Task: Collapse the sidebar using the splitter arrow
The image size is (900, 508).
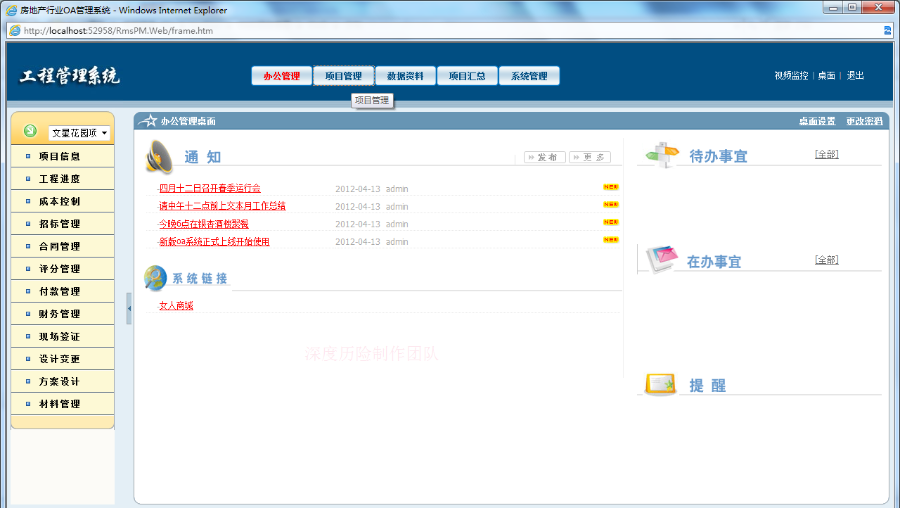Action: tap(129, 309)
